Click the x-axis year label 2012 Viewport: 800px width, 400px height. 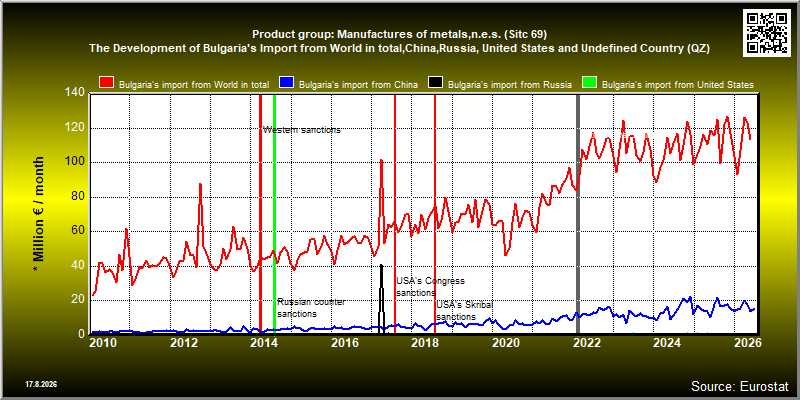(x=183, y=343)
